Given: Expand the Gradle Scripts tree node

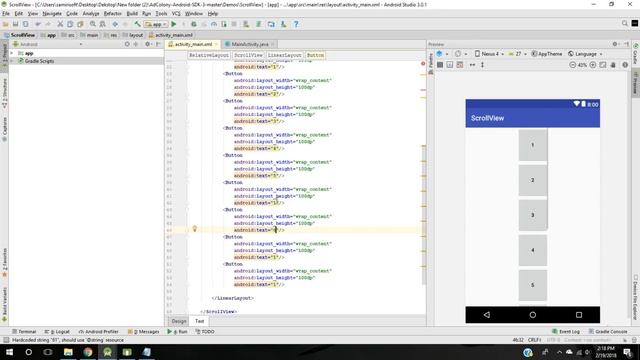Looking at the screenshot, I should [x=12, y=61].
